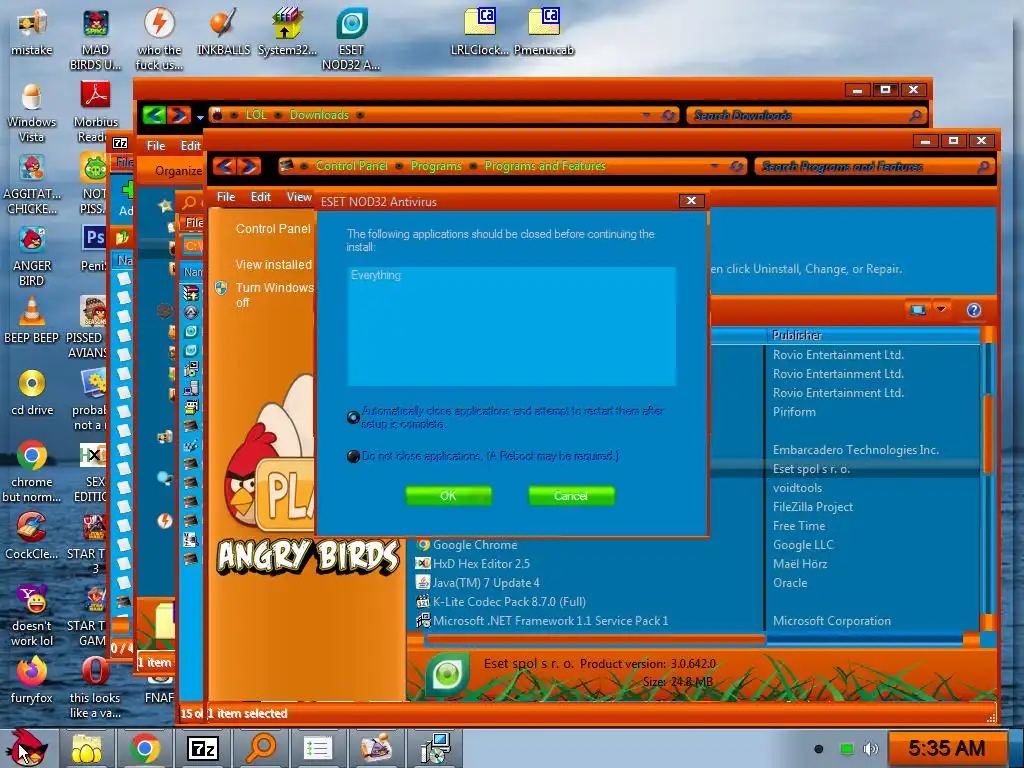The height and width of the screenshot is (768, 1024).
Task: Open AGGITAT... CHICKE... desktop icon
Action: tap(31, 184)
